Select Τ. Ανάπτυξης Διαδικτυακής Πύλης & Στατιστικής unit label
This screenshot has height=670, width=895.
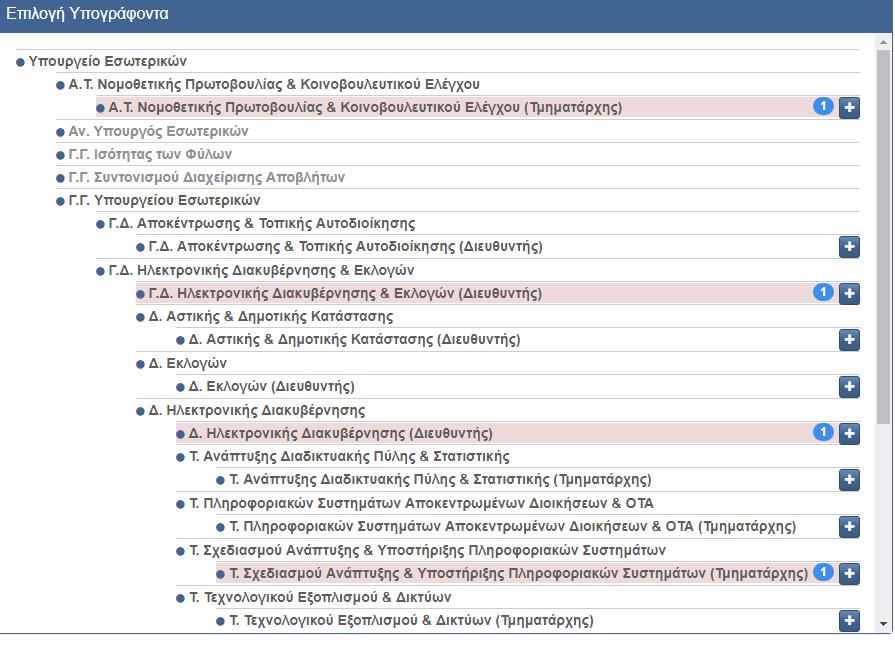pos(349,456)
